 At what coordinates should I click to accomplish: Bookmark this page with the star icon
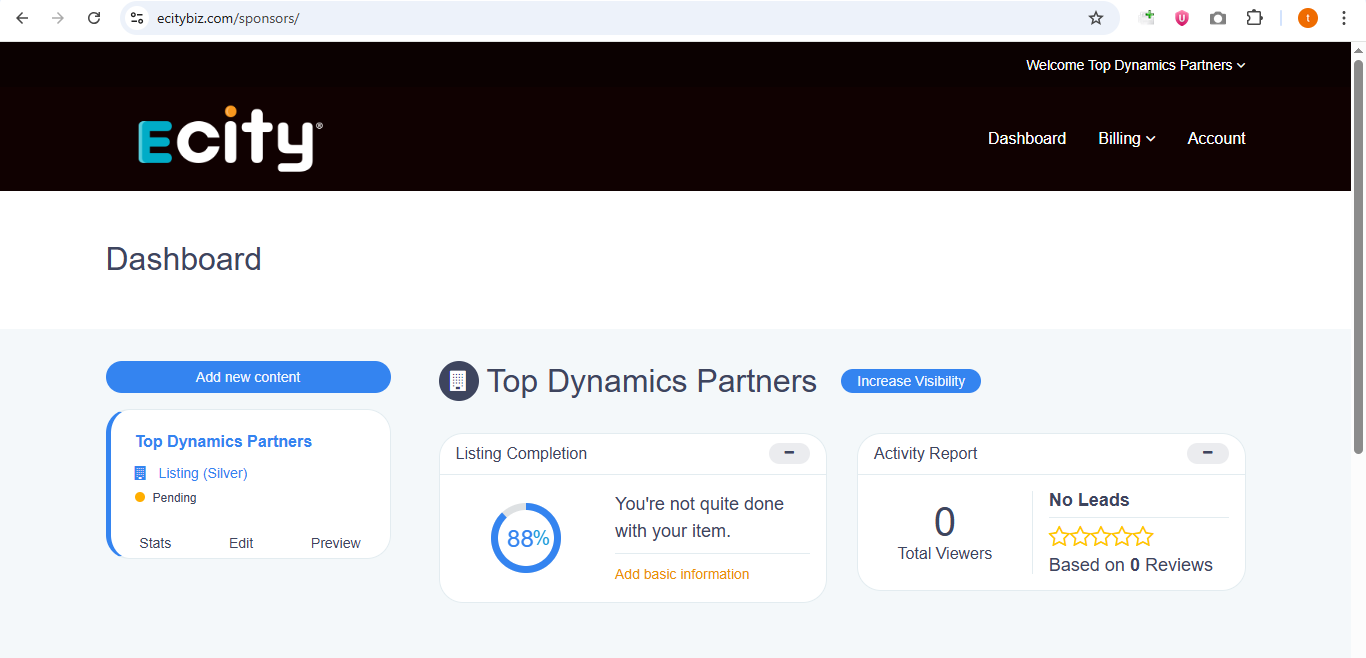(1096, 18)
